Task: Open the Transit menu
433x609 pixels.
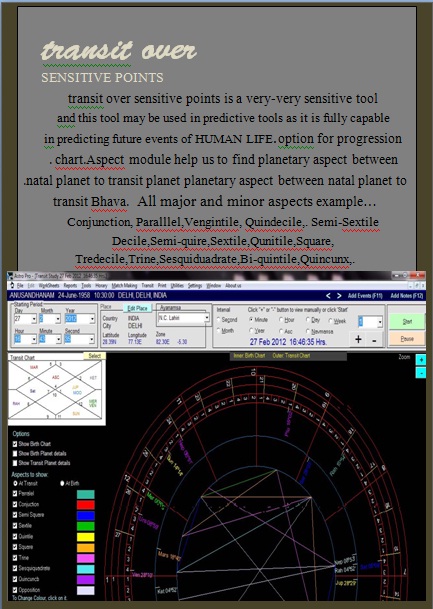Action: point(147,285)
